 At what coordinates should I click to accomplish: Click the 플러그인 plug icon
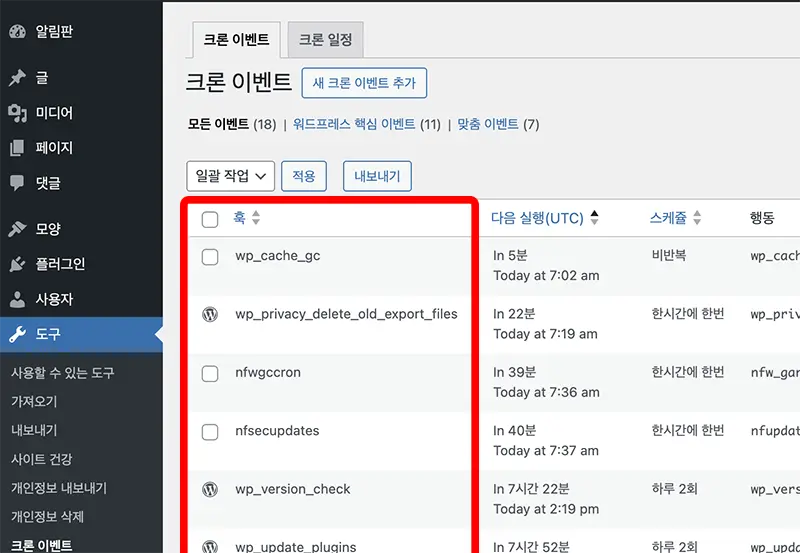click(x=17, y=264)
